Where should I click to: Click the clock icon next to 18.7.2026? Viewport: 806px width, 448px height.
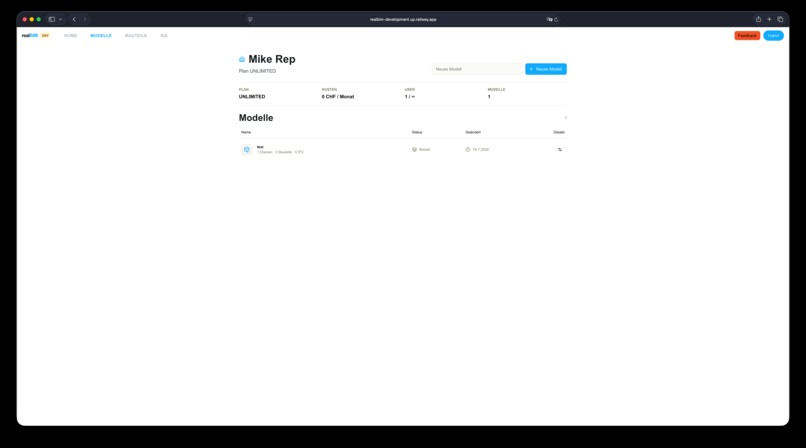[468, 150]
